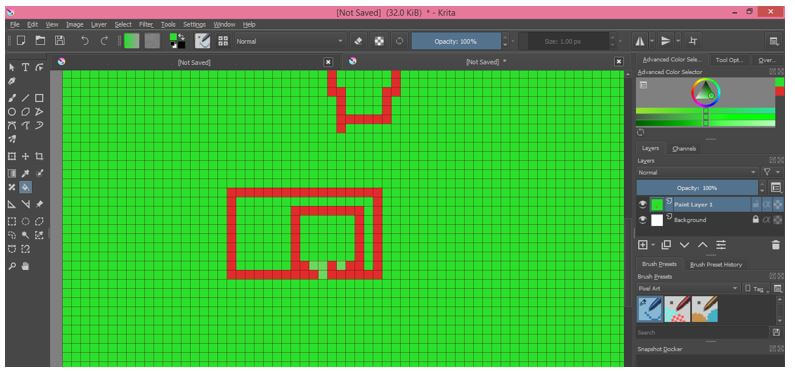Open the layer filter dropdown
795x371 pixels.
click(x=771, y=172)
